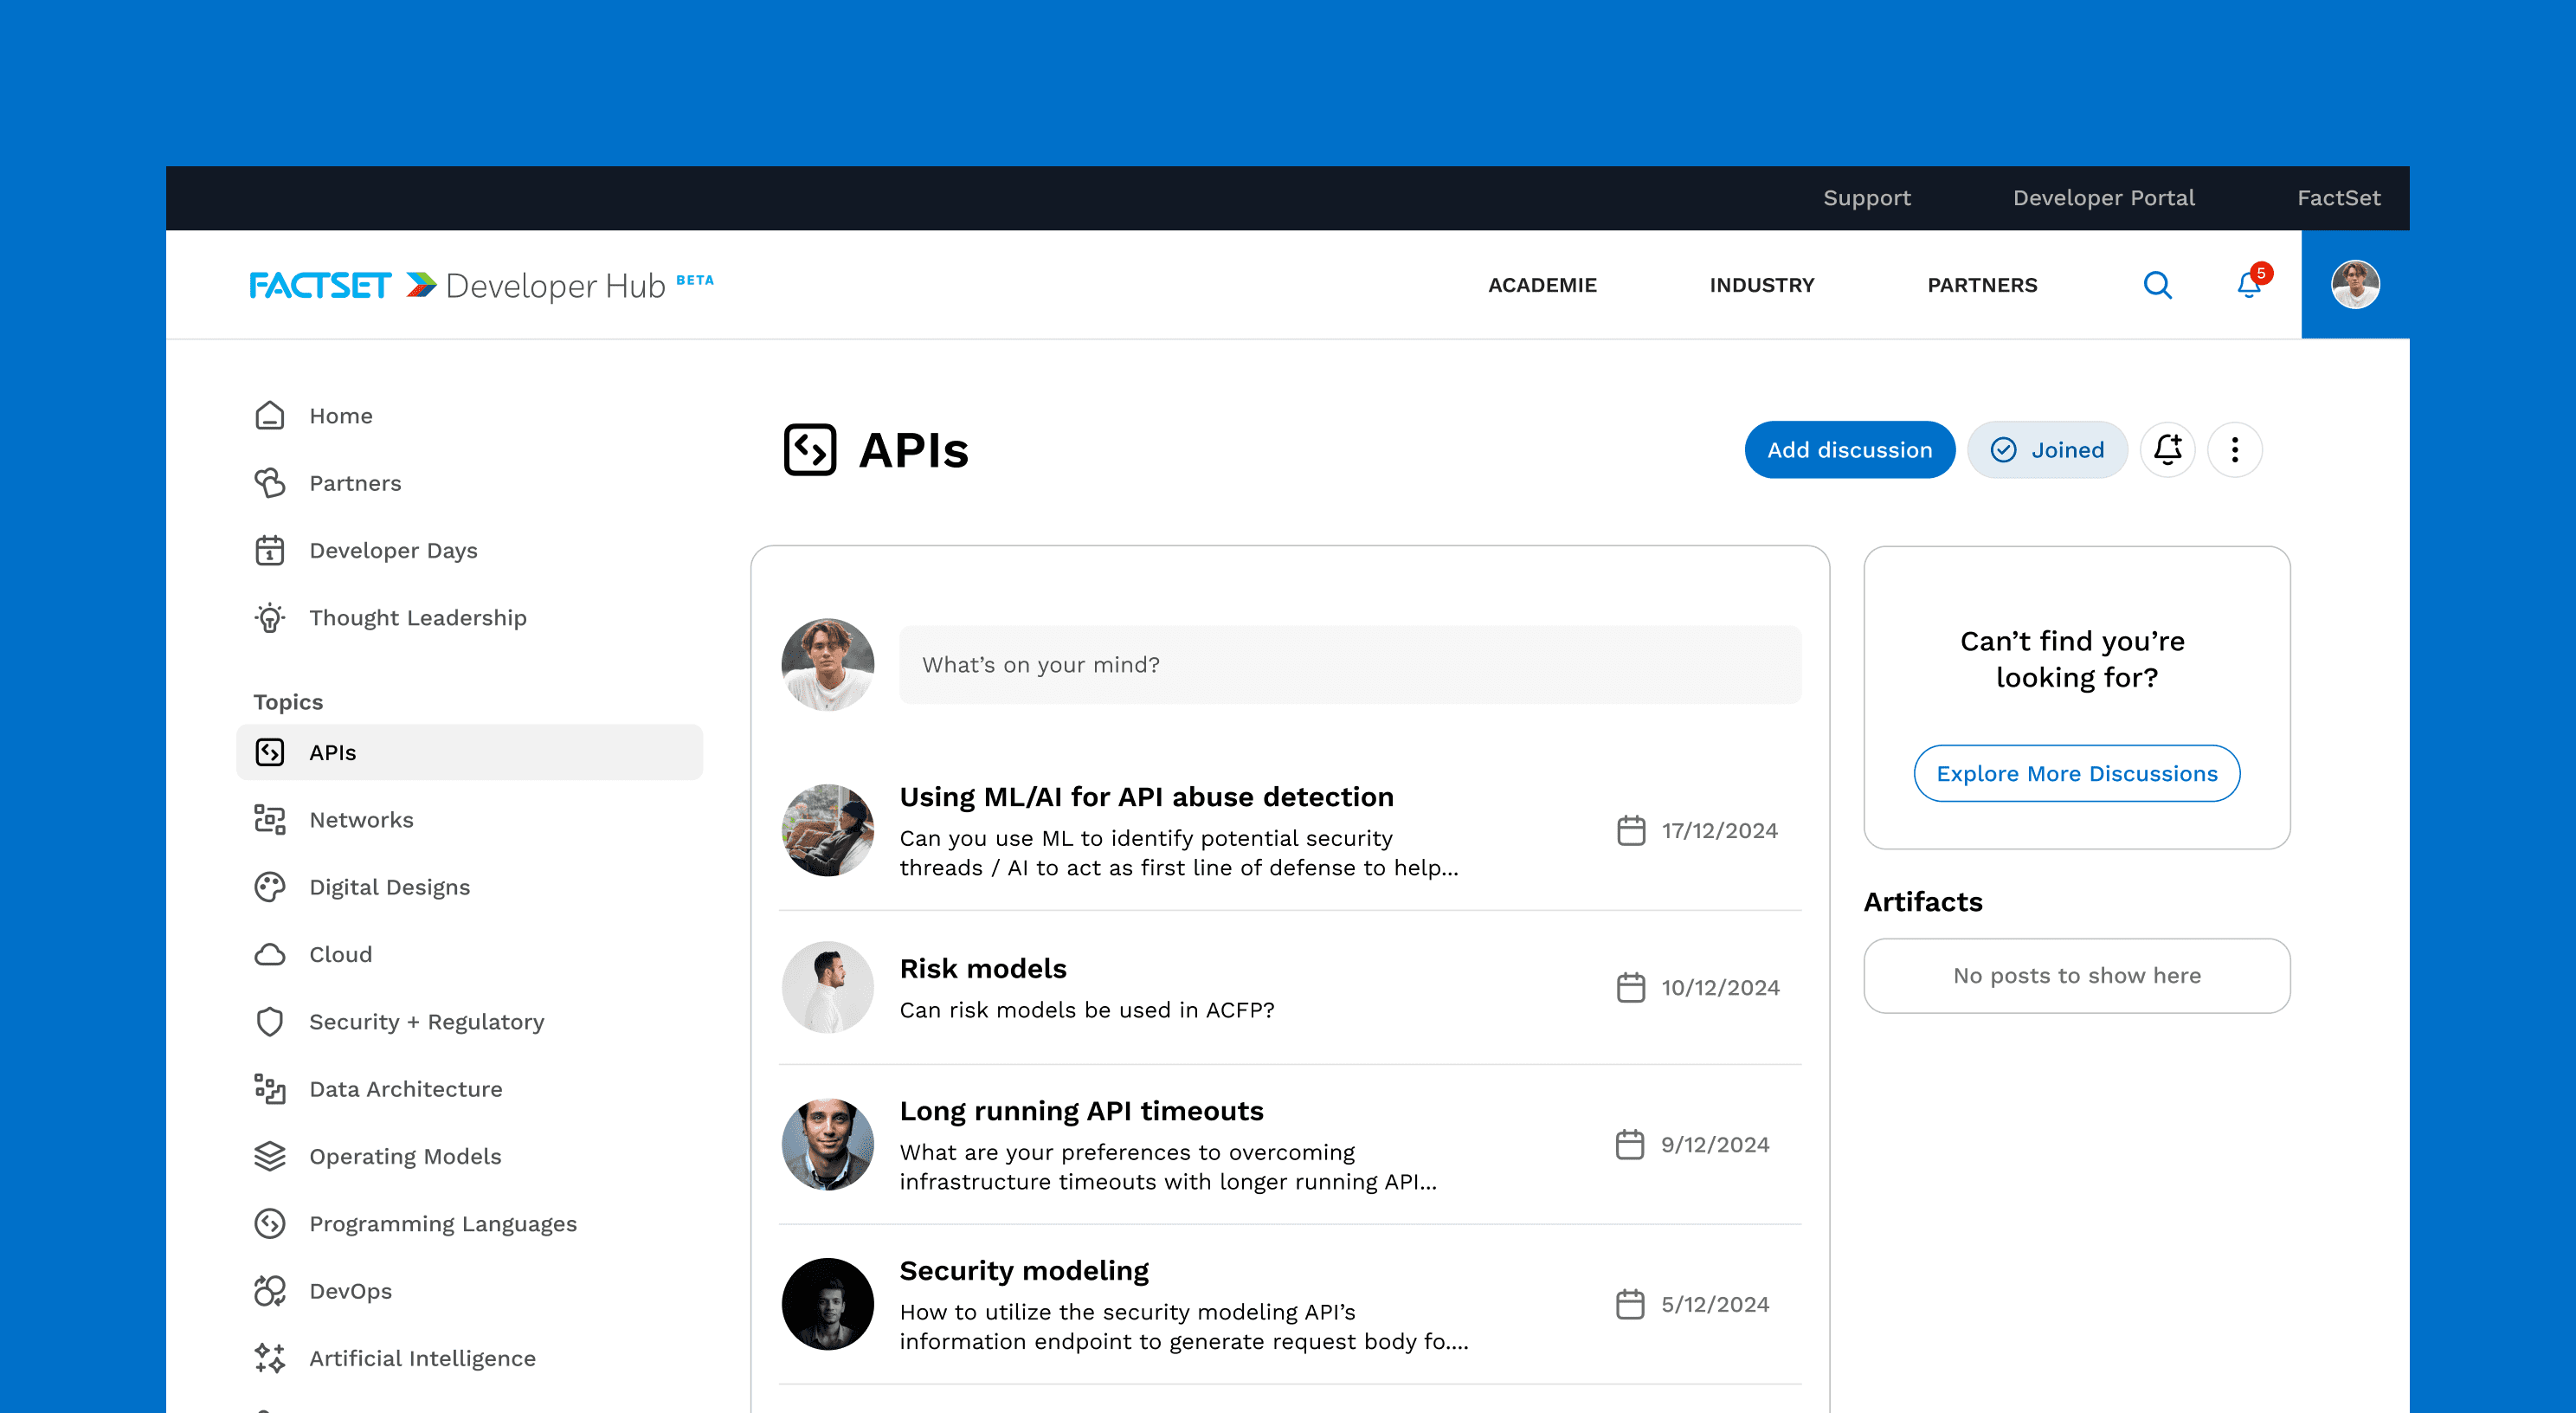Select Cloud topic in sidebar

point(340,954)
